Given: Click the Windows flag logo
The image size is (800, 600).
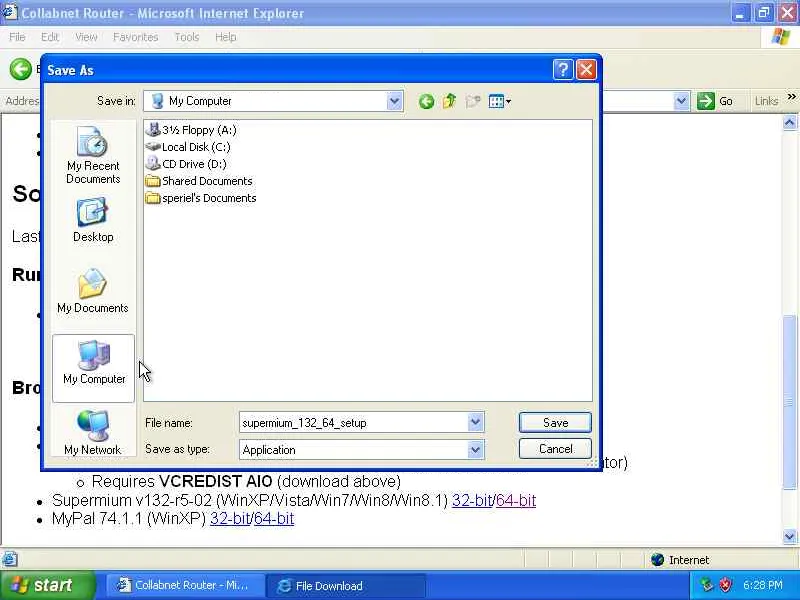Looking at the screenshot, I should [x=780, y=37].
